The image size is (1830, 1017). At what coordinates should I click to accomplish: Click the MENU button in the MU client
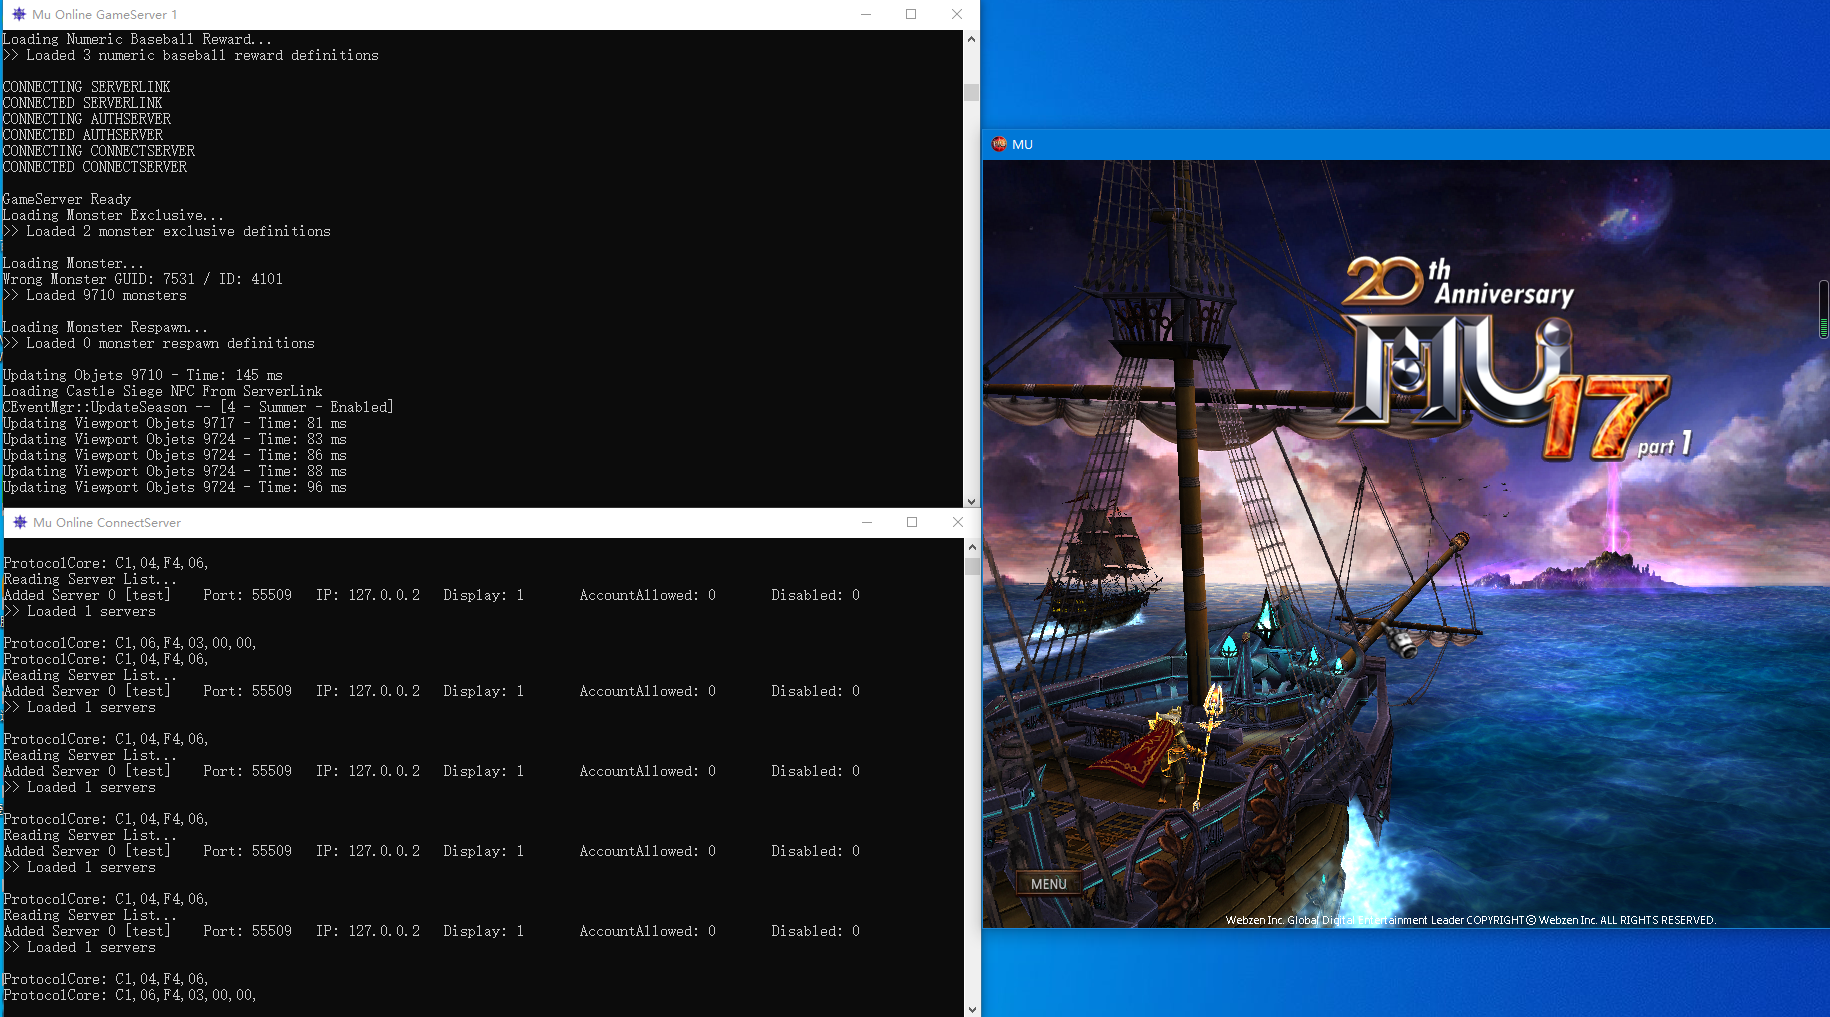[1048, 884]
